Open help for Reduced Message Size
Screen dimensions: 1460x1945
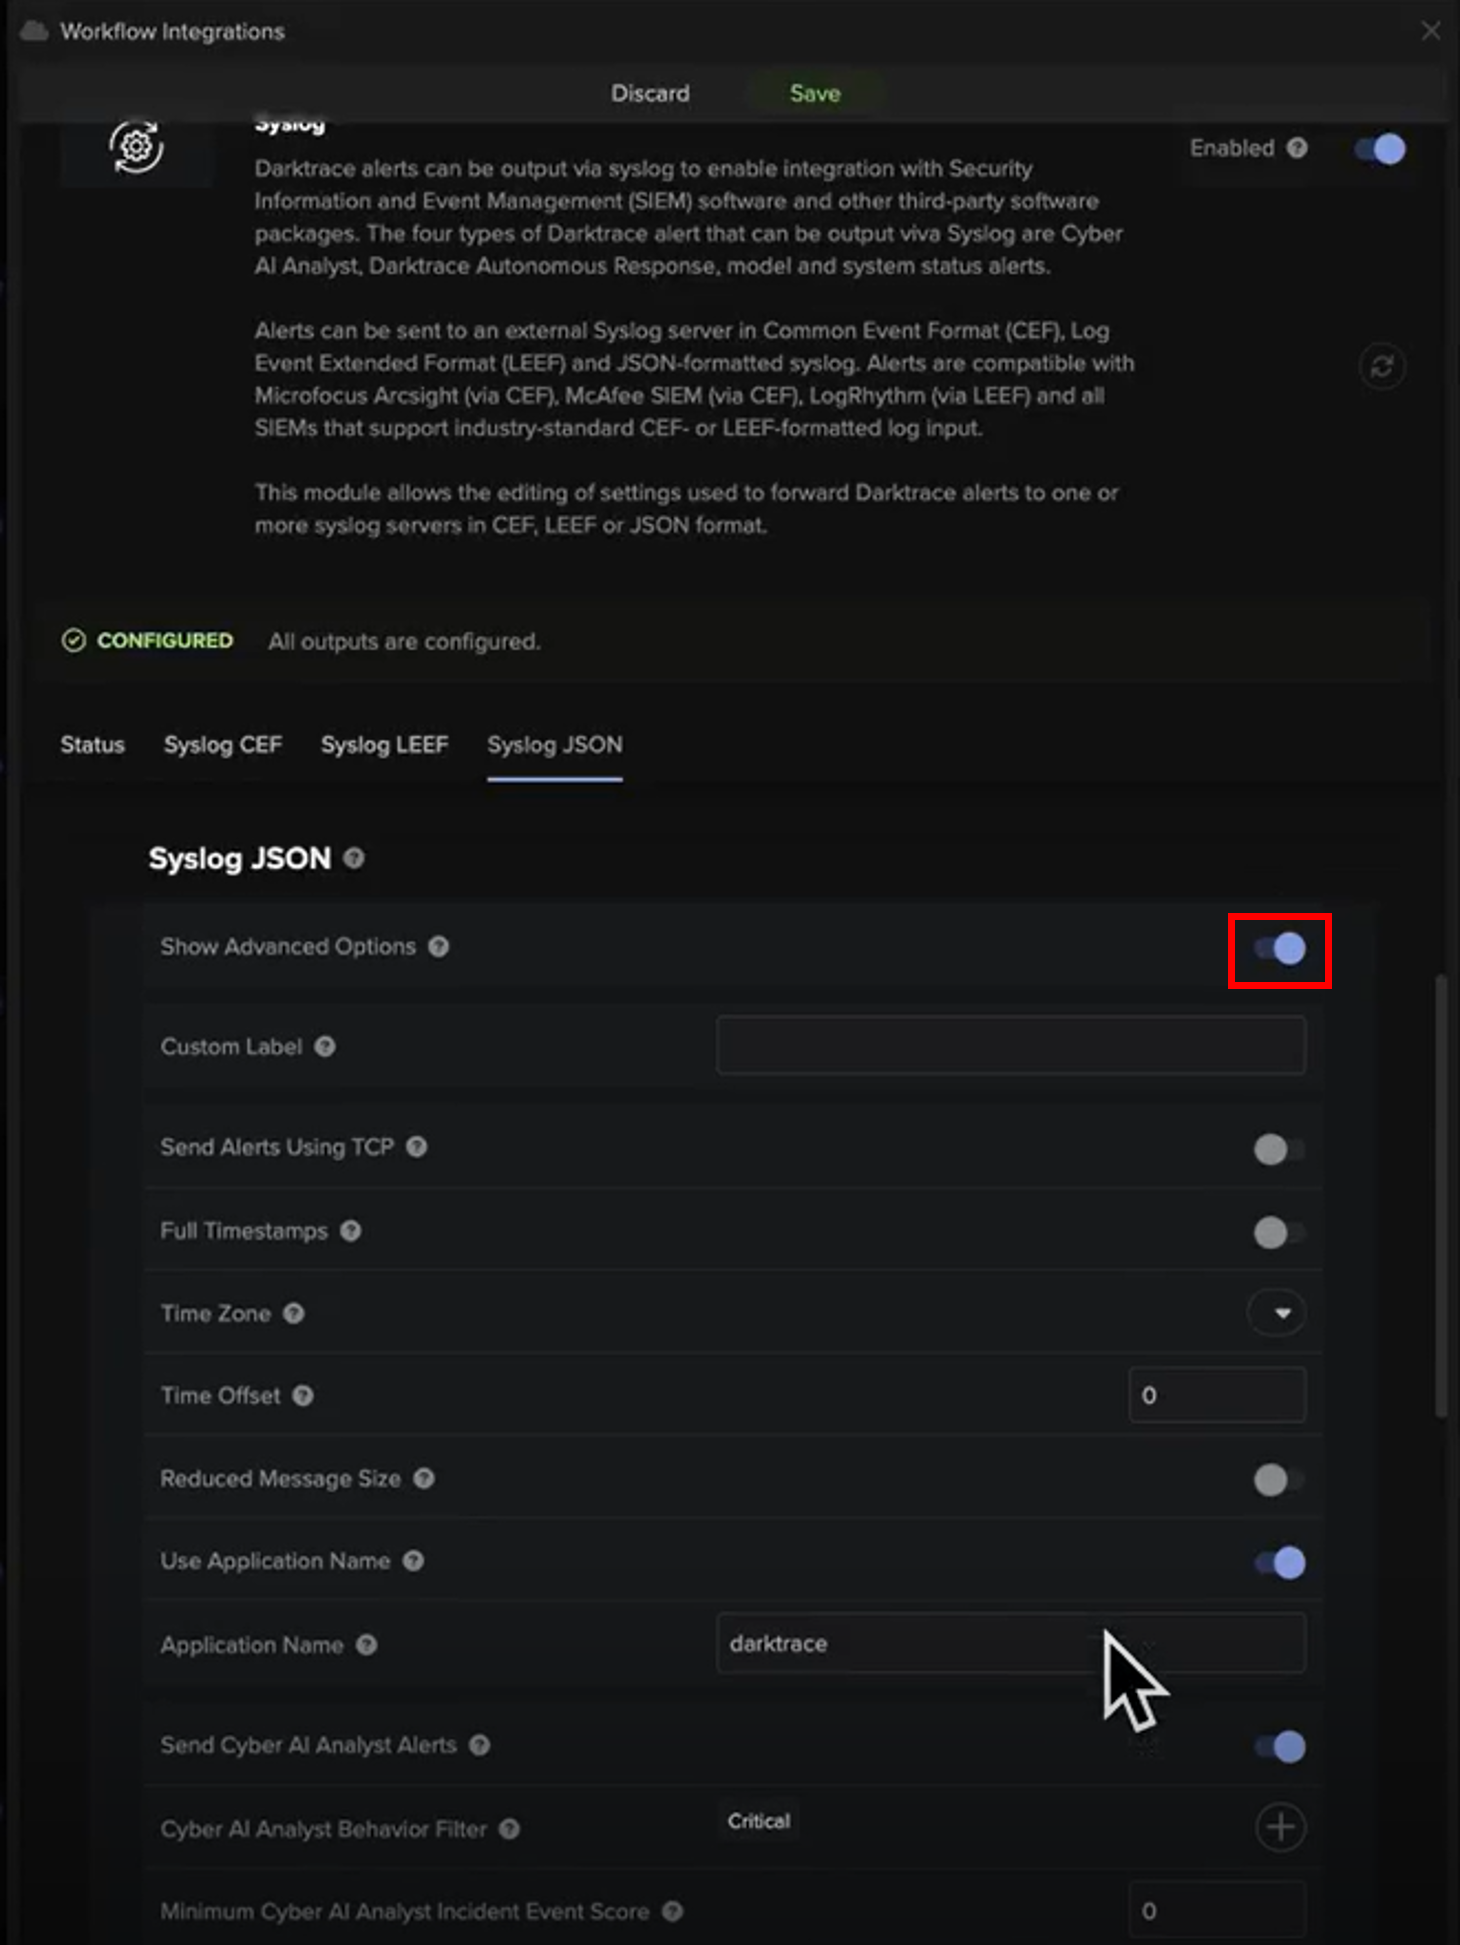click(424, 1478)
